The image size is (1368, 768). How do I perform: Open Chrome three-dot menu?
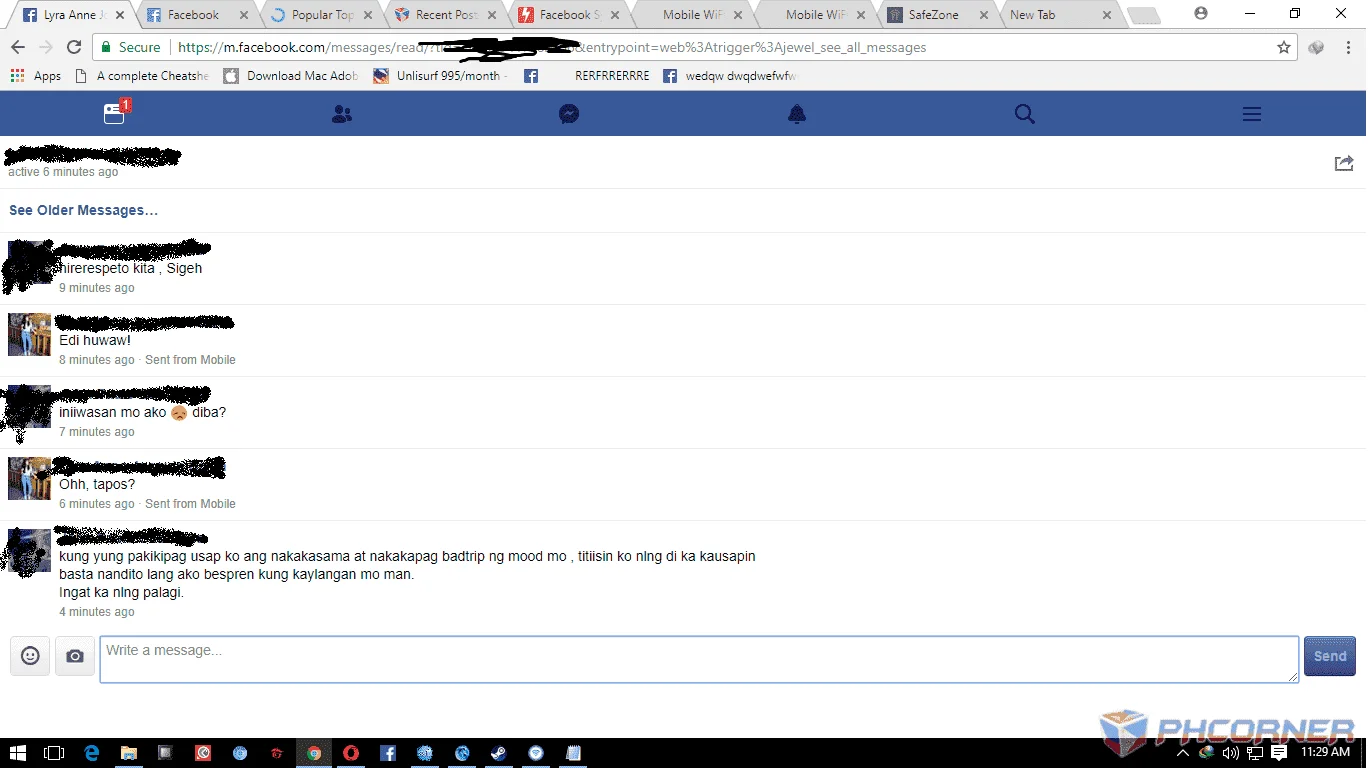(1347, 47)
